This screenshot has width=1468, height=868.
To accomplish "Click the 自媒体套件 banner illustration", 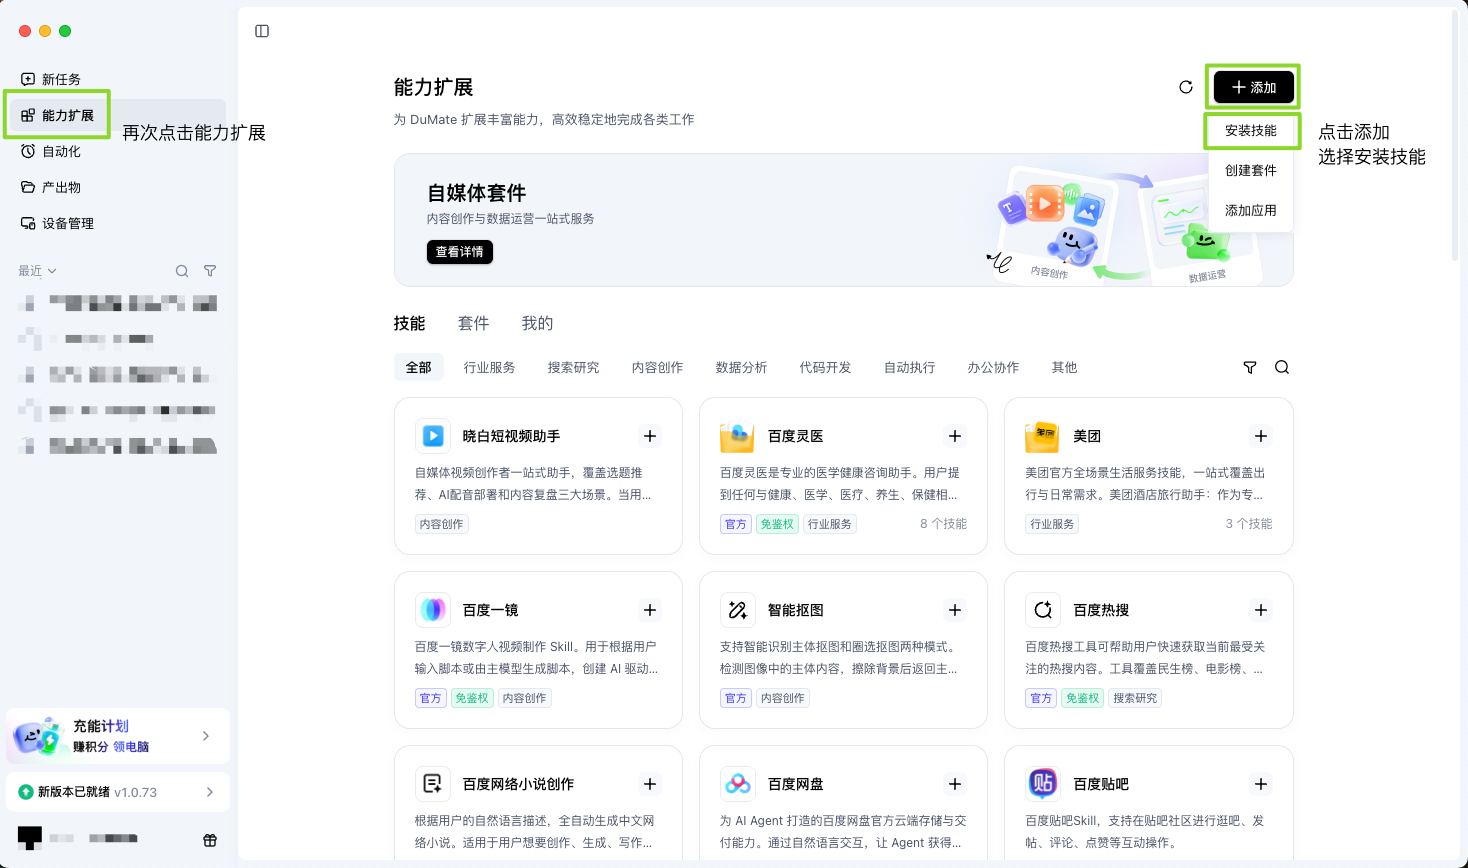I will tap(1125, 225).
